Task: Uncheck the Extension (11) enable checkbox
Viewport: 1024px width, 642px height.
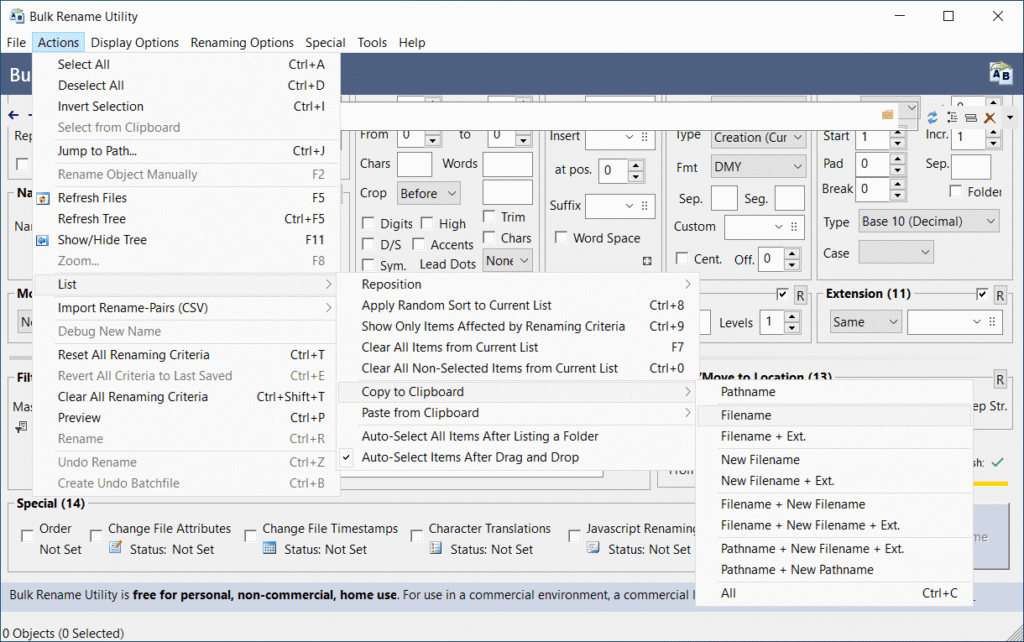Action: [982, 295]
